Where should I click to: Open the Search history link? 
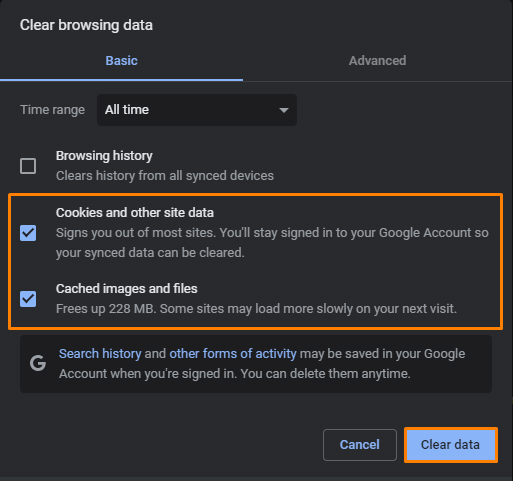[100, 354]
